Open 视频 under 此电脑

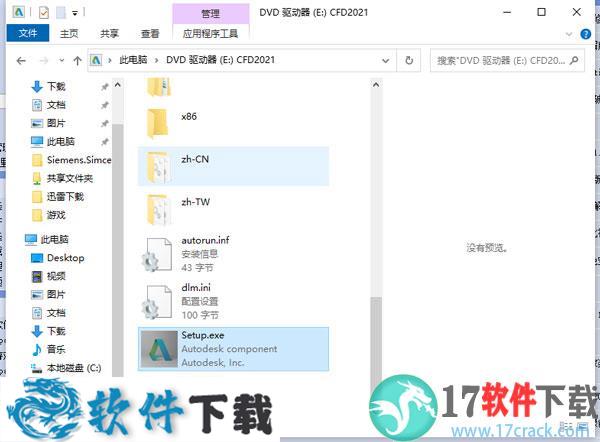[56, 276]
